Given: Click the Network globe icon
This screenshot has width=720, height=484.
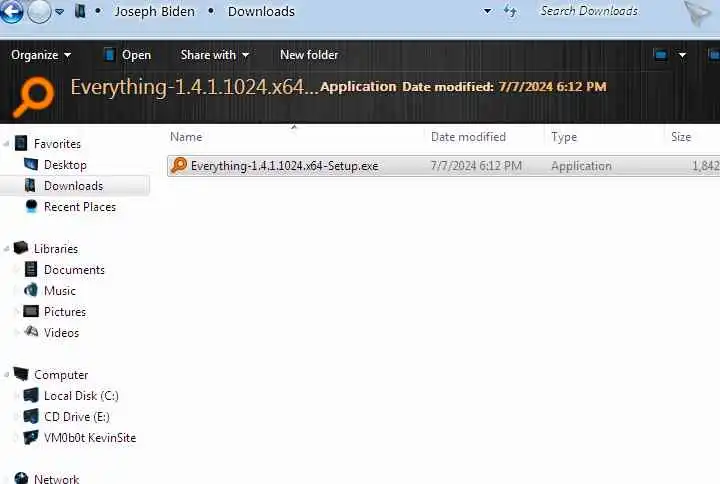Looking at the screenshot, I should pos(21,478).
